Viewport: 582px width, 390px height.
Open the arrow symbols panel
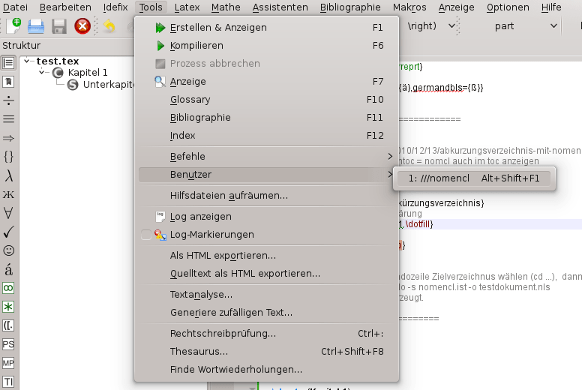8,138
